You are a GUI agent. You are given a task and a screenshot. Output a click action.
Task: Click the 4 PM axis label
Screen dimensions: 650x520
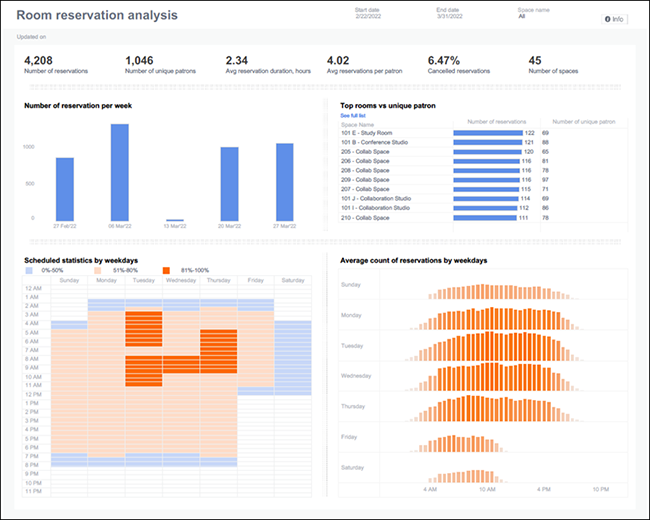544,490
